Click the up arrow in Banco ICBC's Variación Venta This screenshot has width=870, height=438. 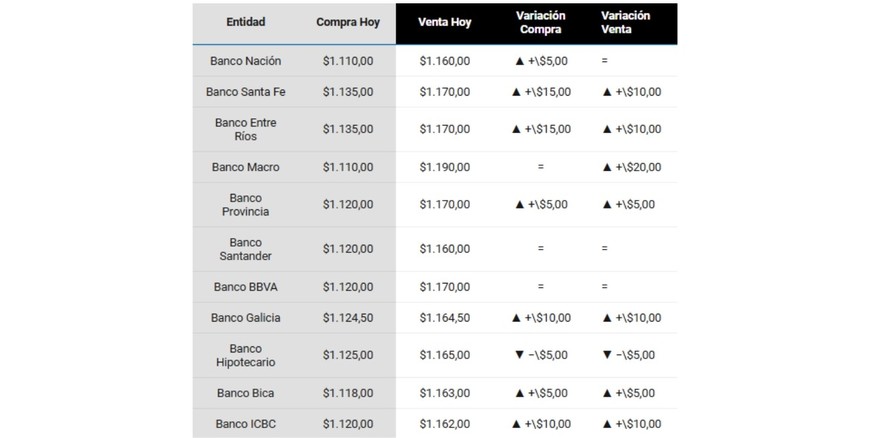click(x=607, y=423)
